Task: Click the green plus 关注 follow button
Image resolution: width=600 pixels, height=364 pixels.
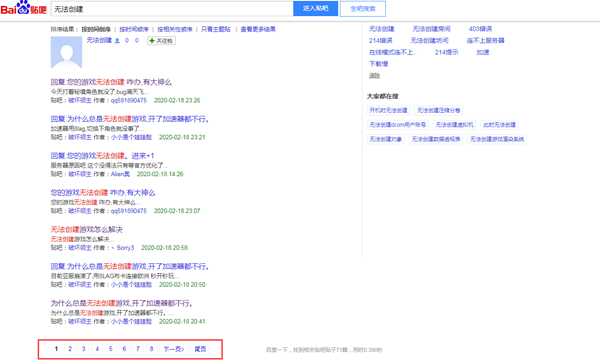Action: pos(161,41)
